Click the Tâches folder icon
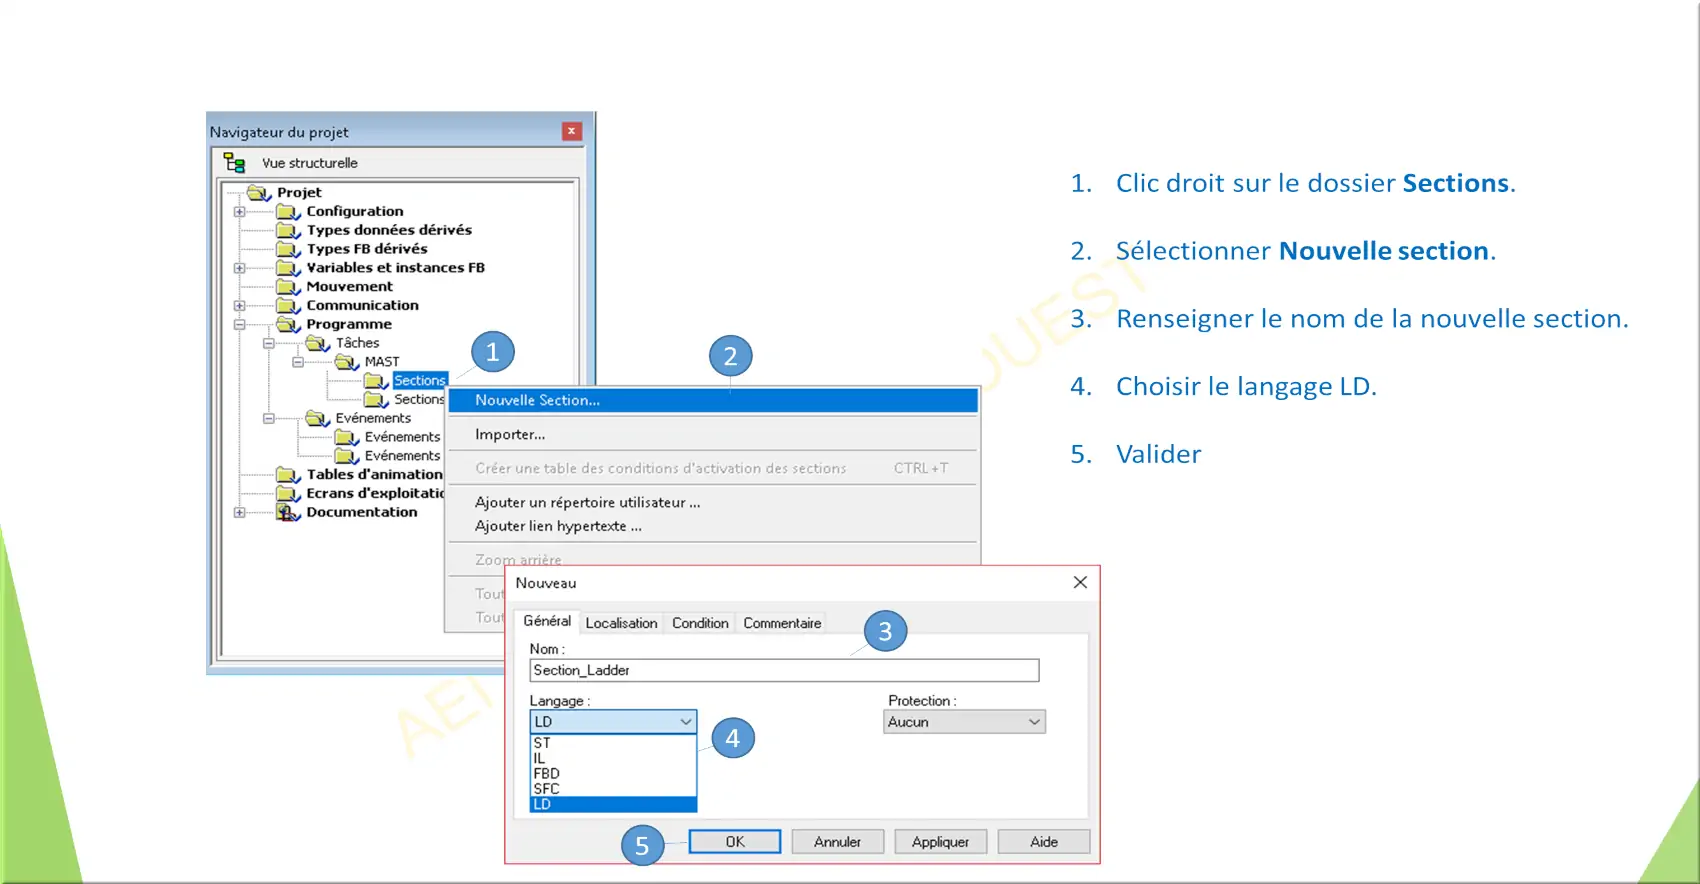This screenshot has height=884, width=1700. [x=317, y=343]
